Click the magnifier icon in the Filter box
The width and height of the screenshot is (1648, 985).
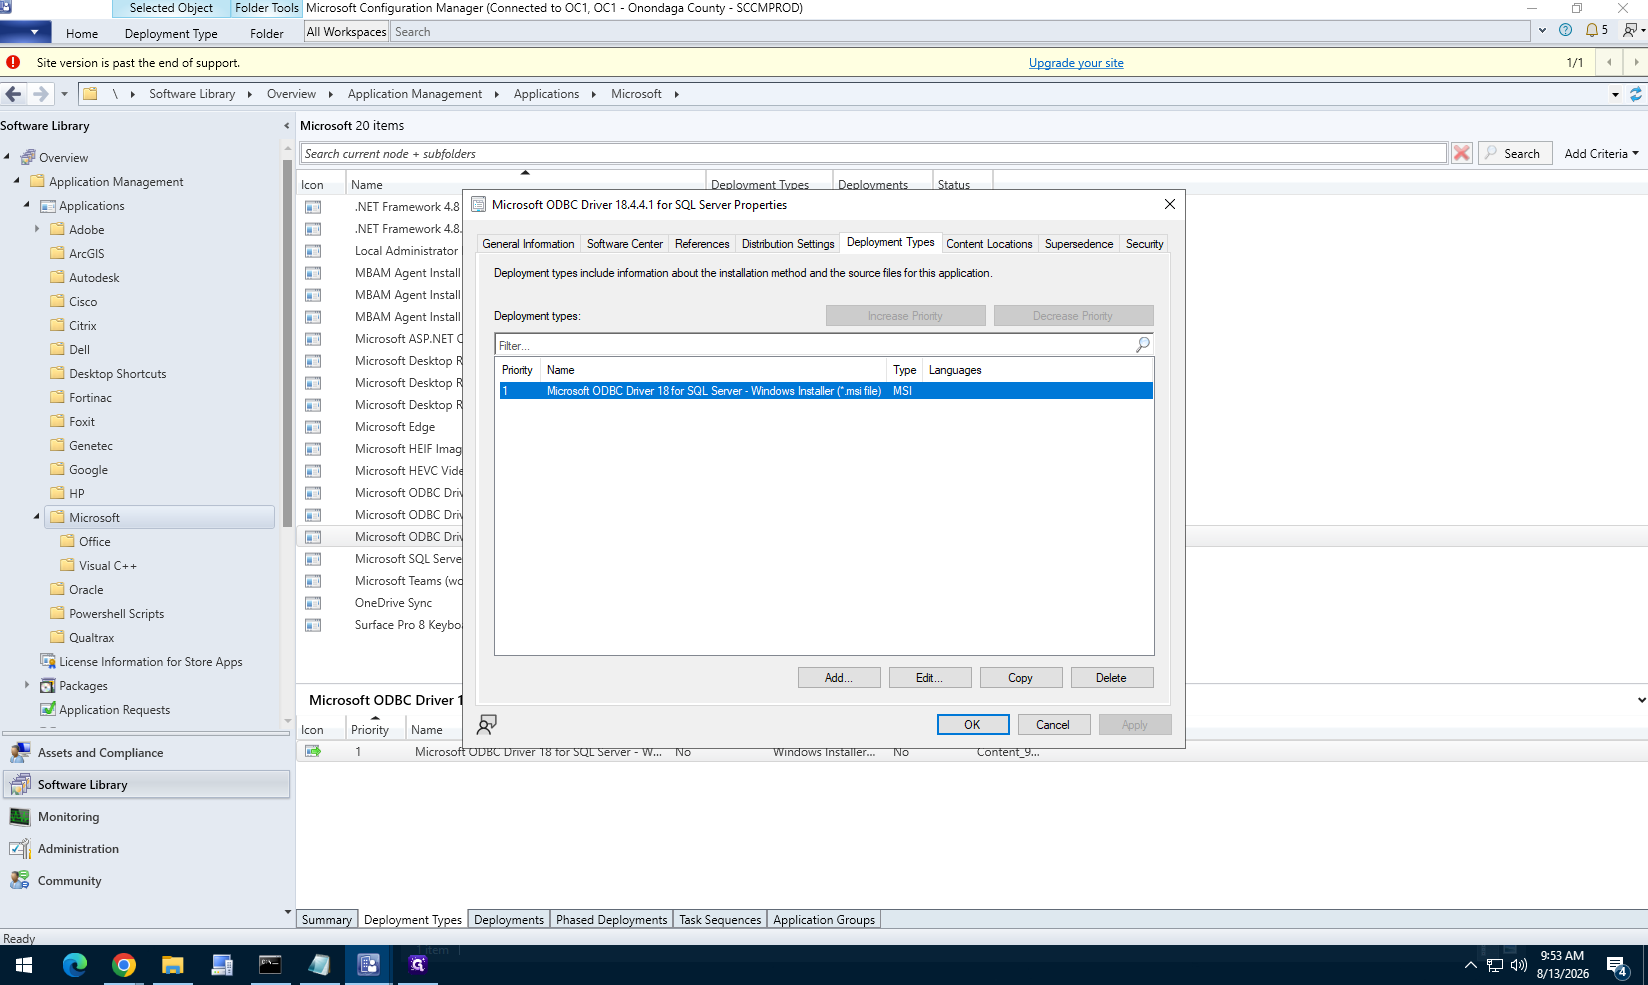(1143, 344)
